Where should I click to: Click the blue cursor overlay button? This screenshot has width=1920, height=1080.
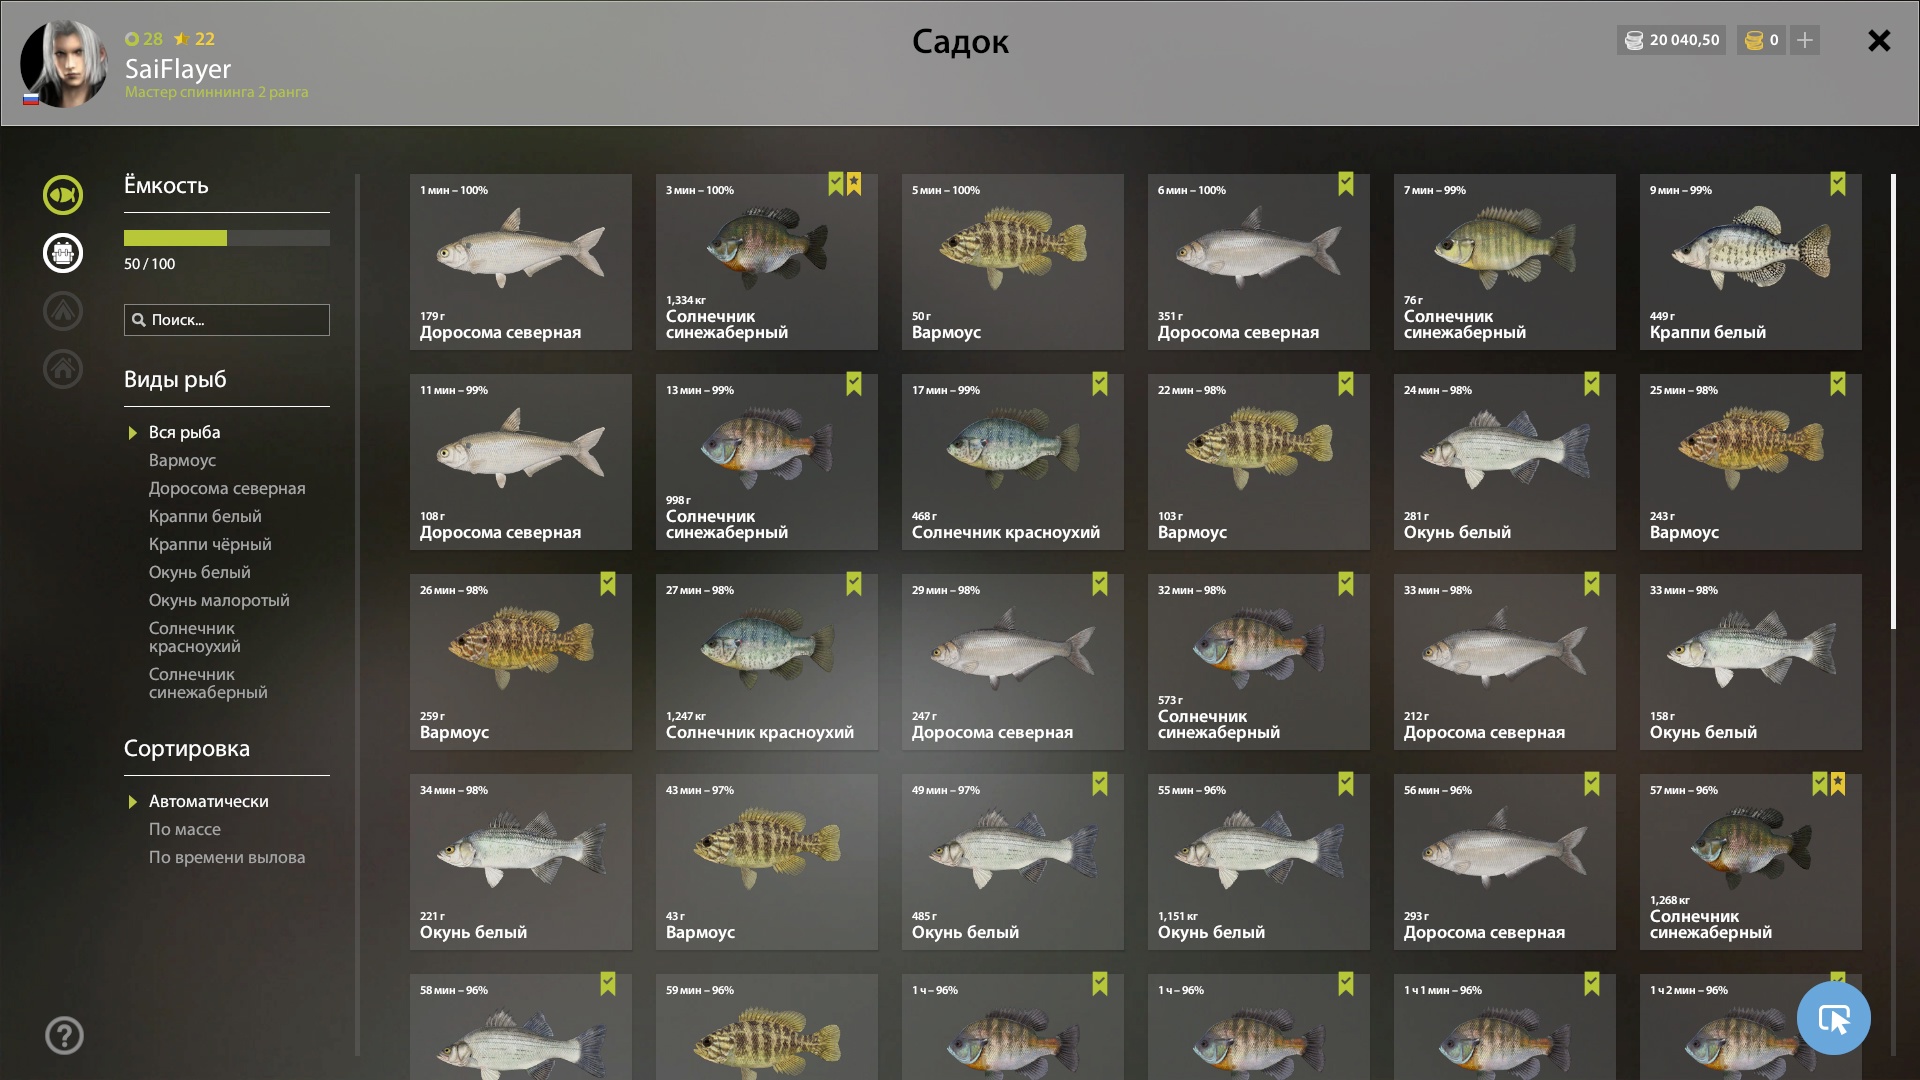click(x=1834, y=1018)
